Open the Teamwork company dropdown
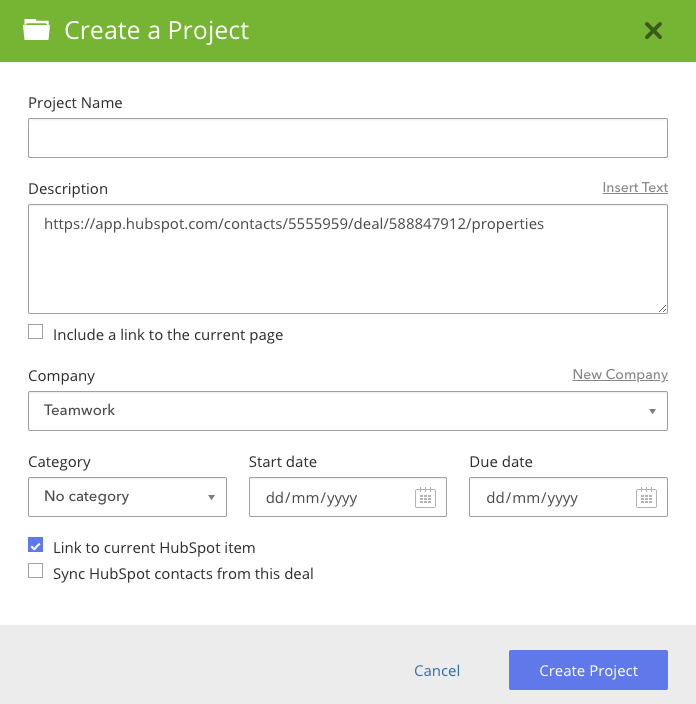This screenshot has height=704, width=696. coord(348,411)
